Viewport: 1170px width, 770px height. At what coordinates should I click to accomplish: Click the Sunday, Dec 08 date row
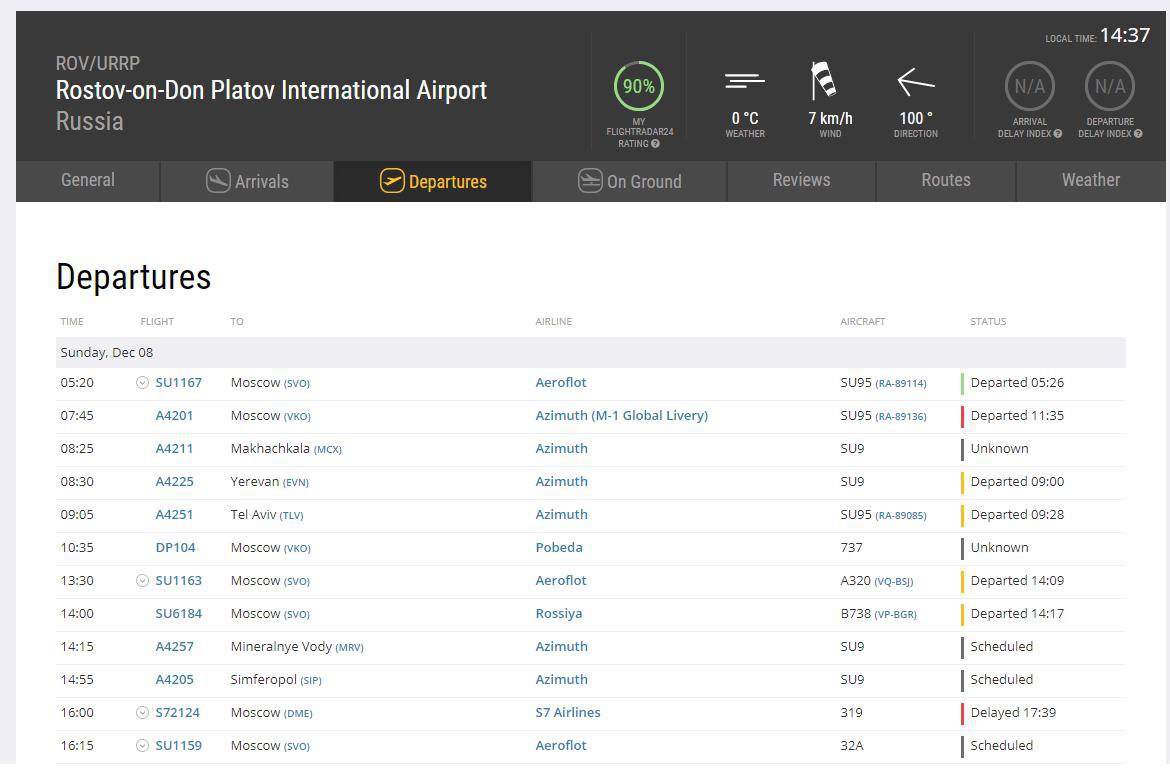click(590, 352)
